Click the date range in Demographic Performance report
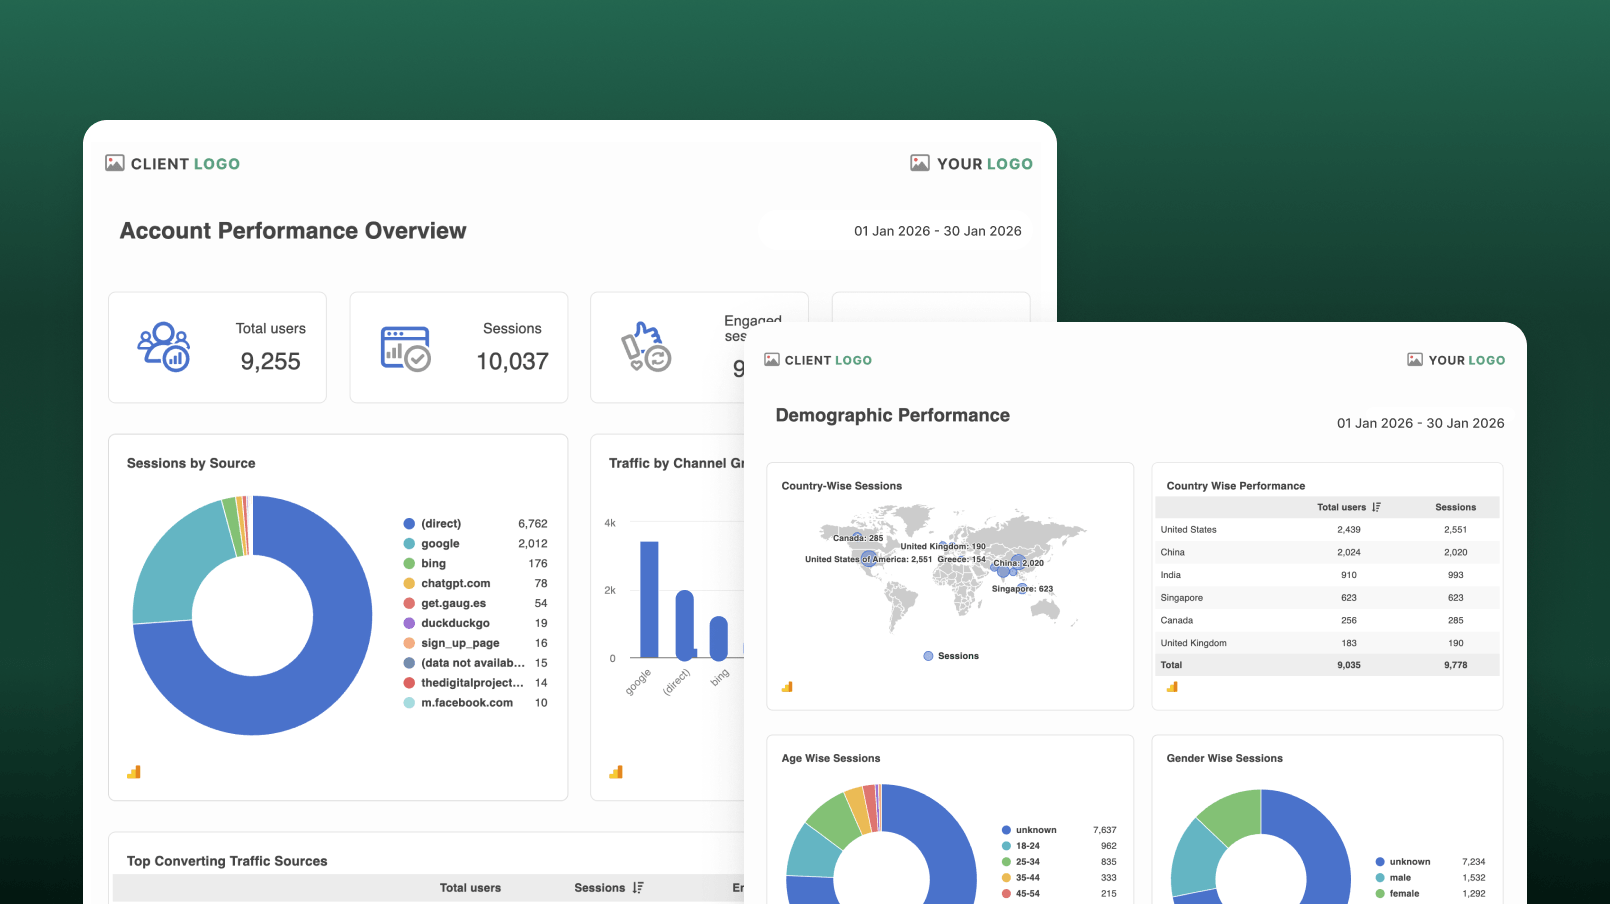Image resolution: width=1610 pixels, height=904 pixels. click(x=1420, y=423)
